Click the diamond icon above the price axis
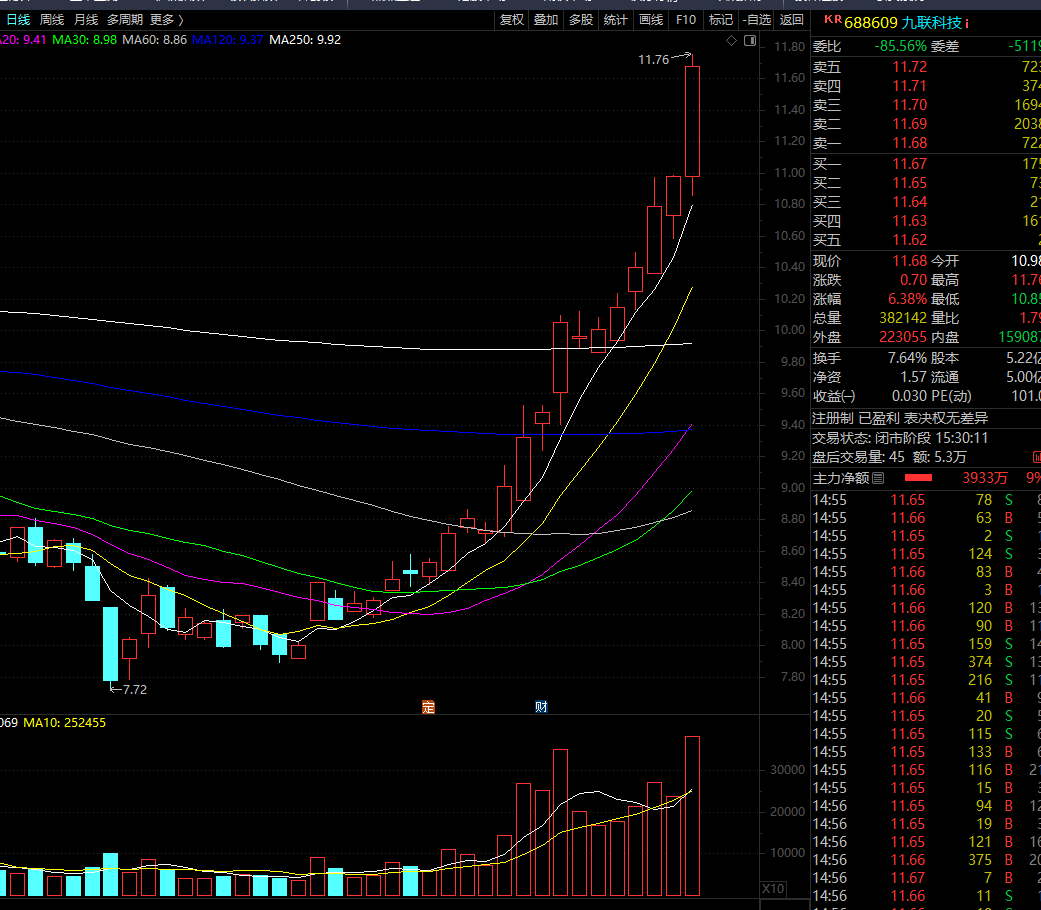1041x910 pixels. 731,41
